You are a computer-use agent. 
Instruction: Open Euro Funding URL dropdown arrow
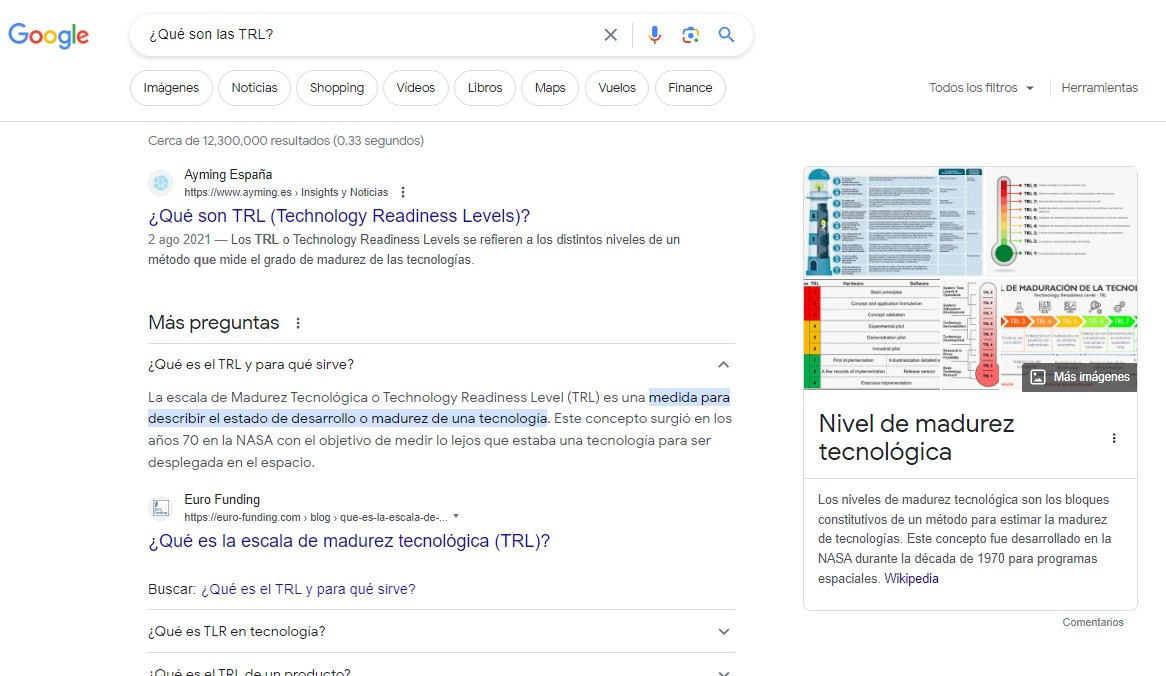456,516
